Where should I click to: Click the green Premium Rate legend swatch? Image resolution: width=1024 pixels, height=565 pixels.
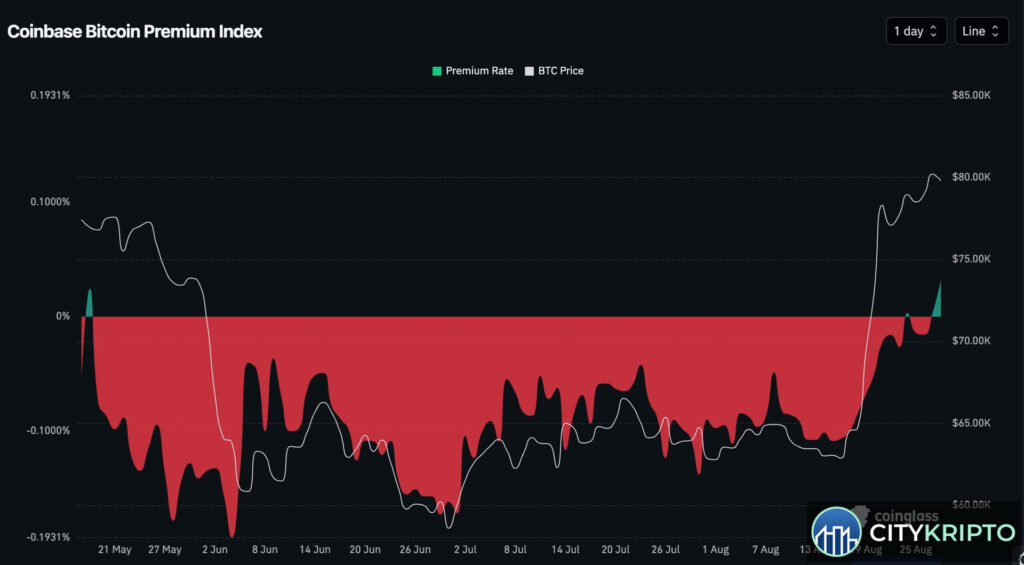pyautogui.click(x=437, y=71)
